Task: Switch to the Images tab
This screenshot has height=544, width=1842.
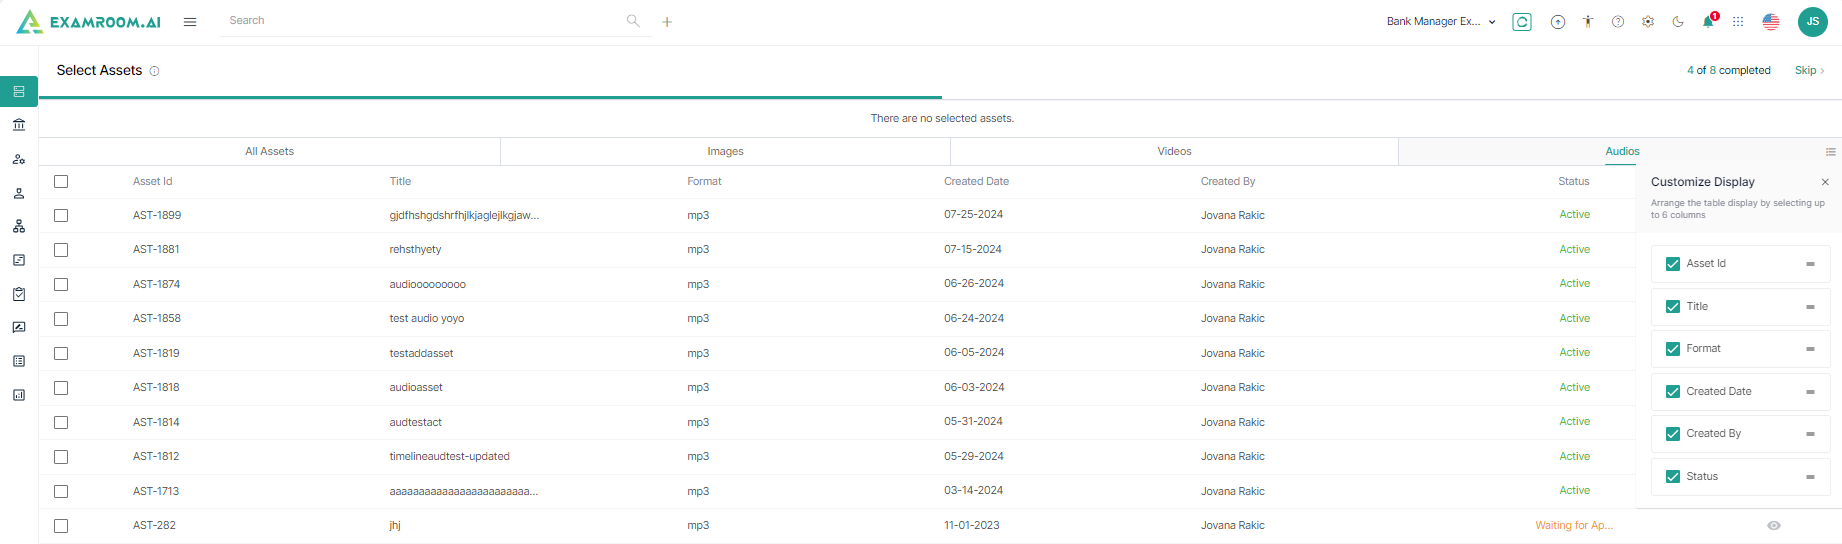Action: pos(725,152)
